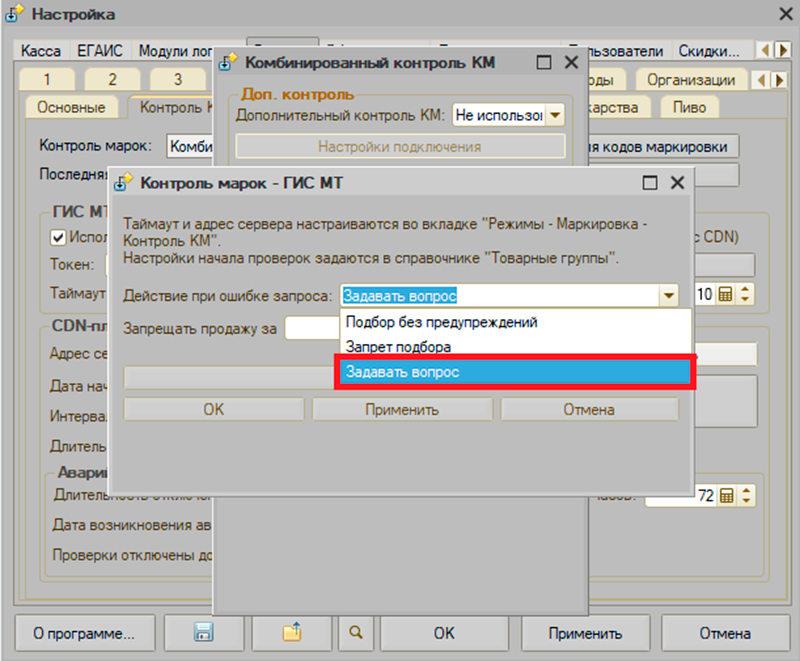
Task: Pick the highlighted Задавать вопрос option
Action: point(402,371)
